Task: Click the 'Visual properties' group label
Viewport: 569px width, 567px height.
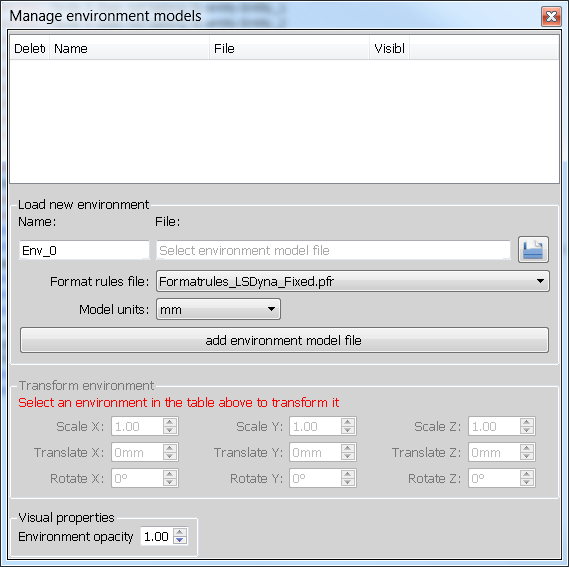Action: pyautogui.click(x=66, y=518)
